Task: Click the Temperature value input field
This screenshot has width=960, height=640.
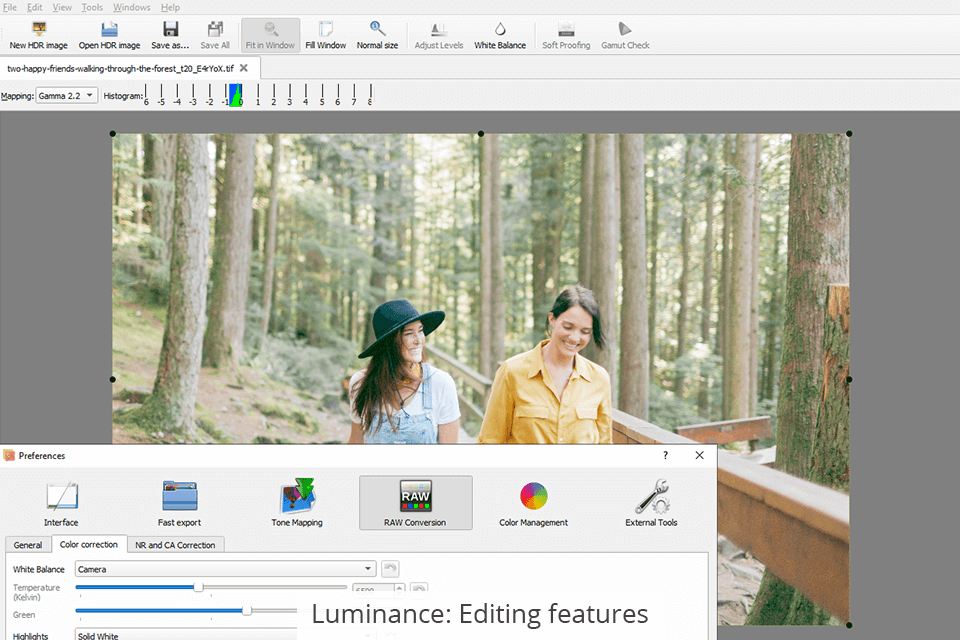Action: [374, 589]
